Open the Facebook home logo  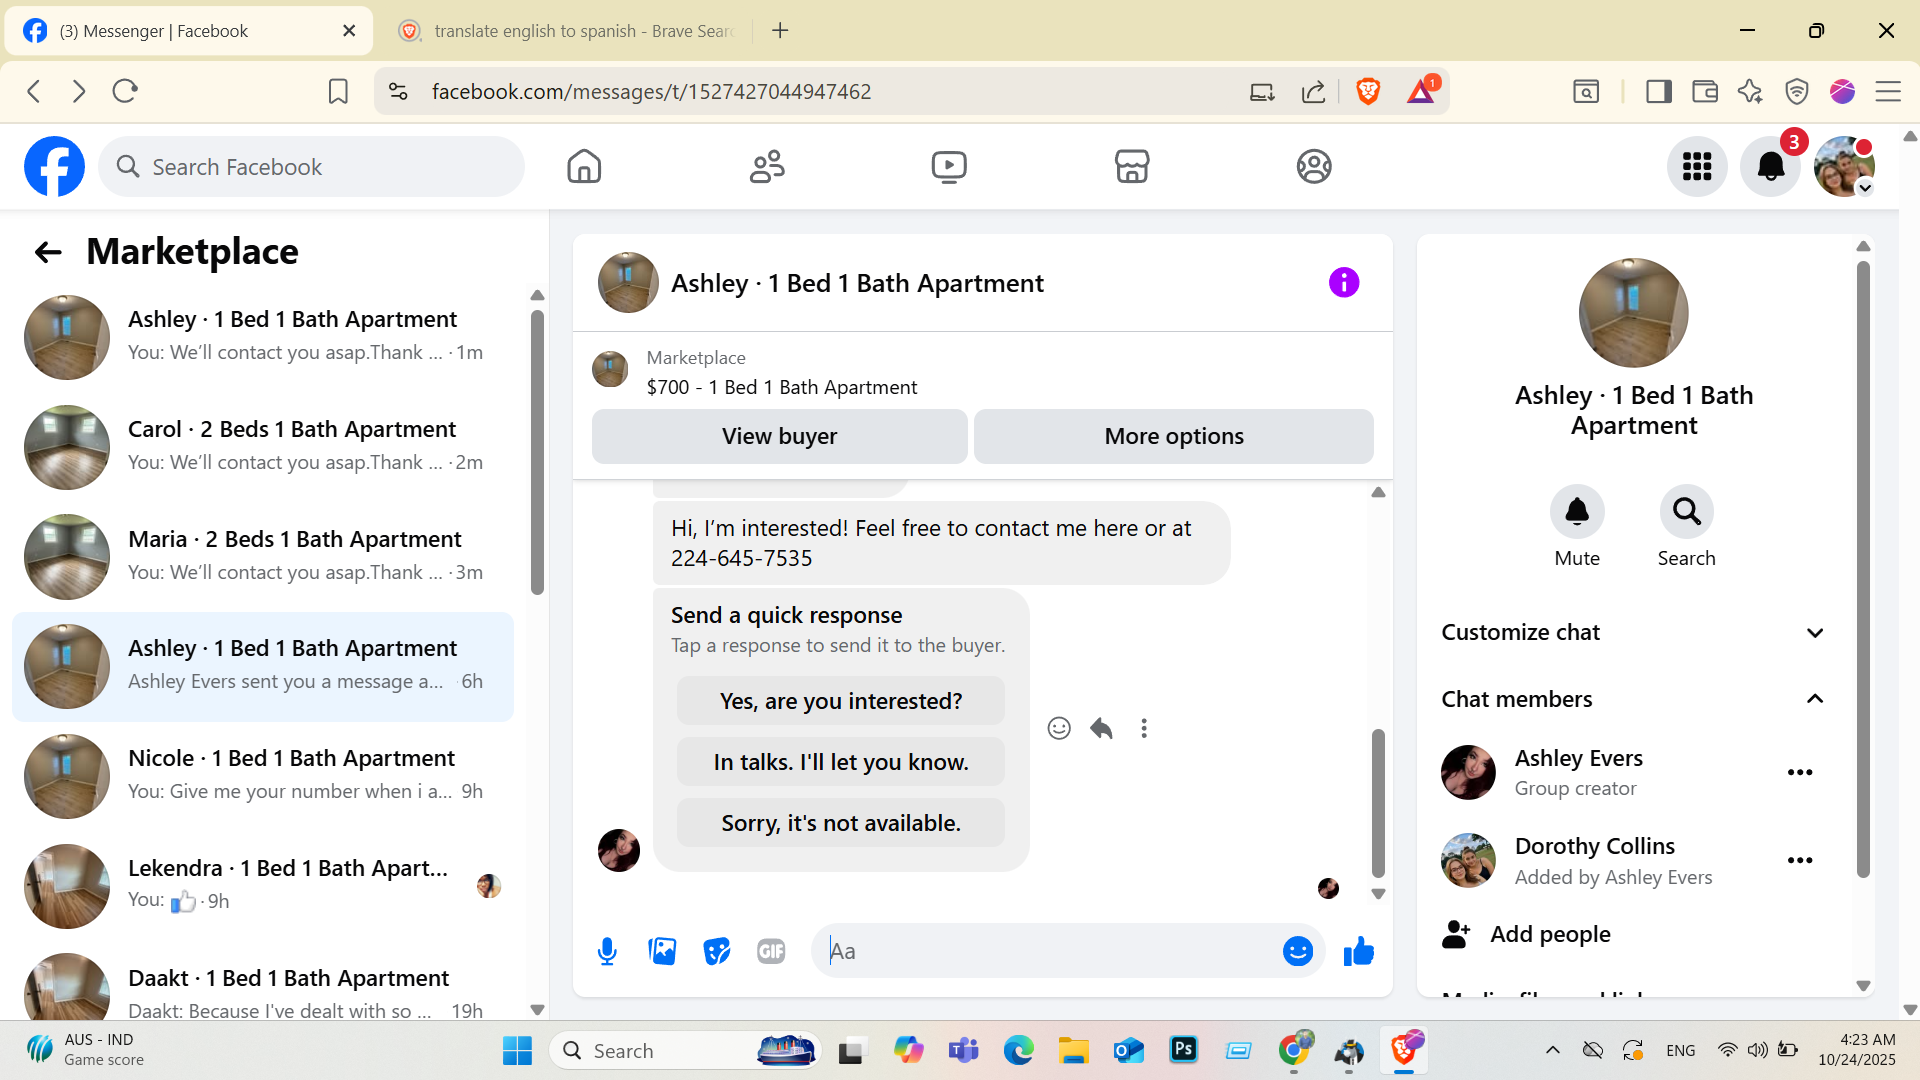point(54,166)
